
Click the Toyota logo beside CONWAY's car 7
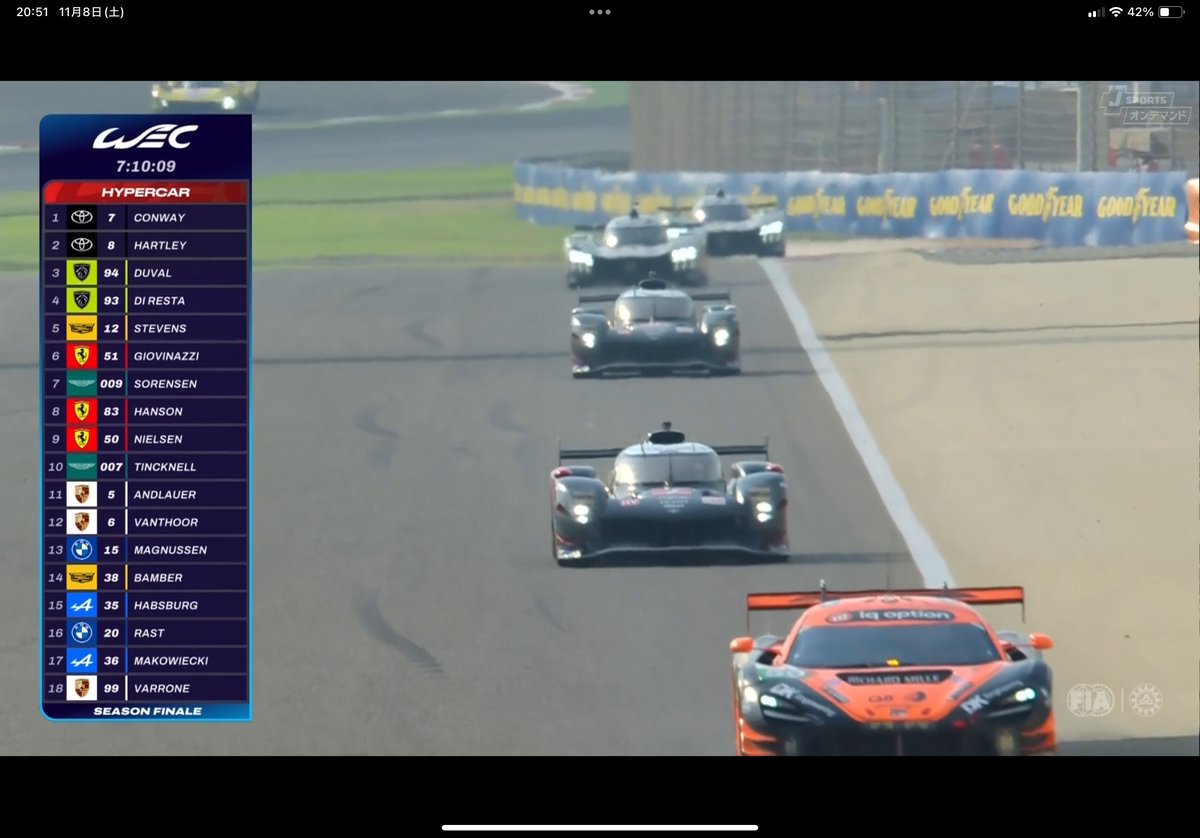(82, 217)
